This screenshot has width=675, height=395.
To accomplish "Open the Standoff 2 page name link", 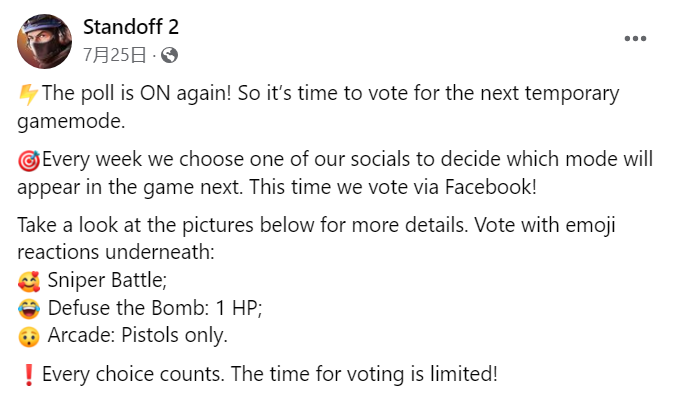I will pos(130,27).
